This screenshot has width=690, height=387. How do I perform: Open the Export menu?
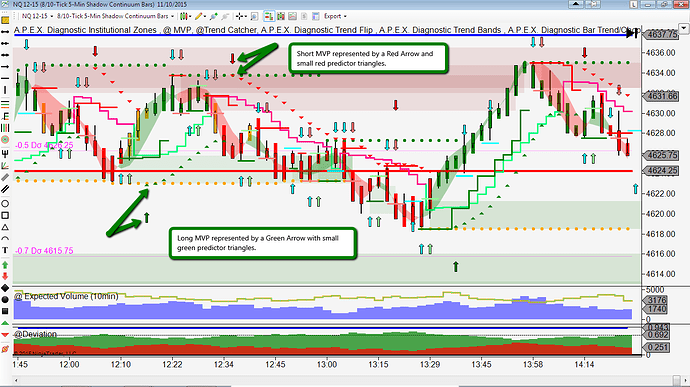pyautogui.click(x=335, y=16)
